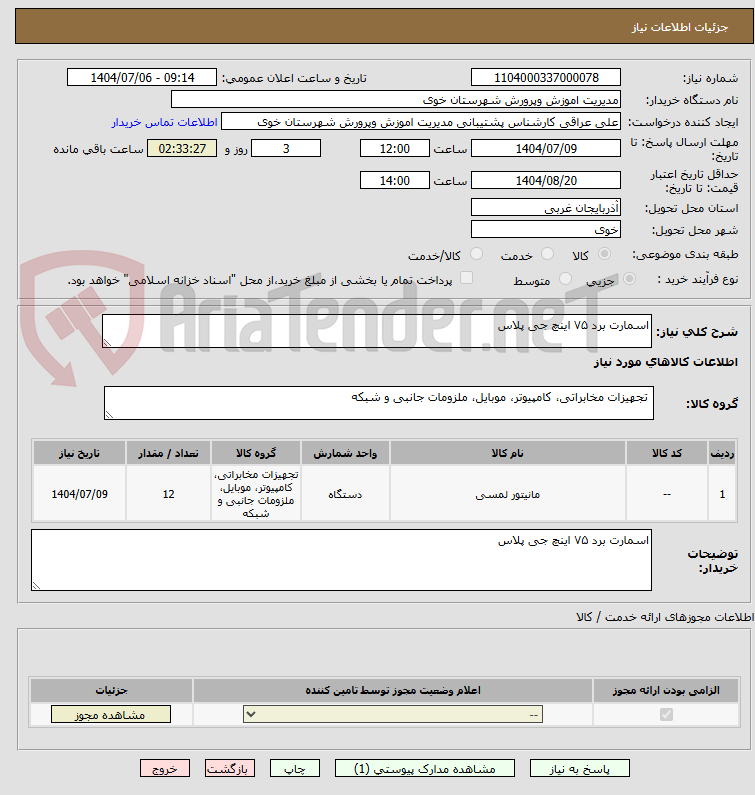Select the 'کالا/خدمت' radio button
The image size is (755, 795).
click(476, 254)
